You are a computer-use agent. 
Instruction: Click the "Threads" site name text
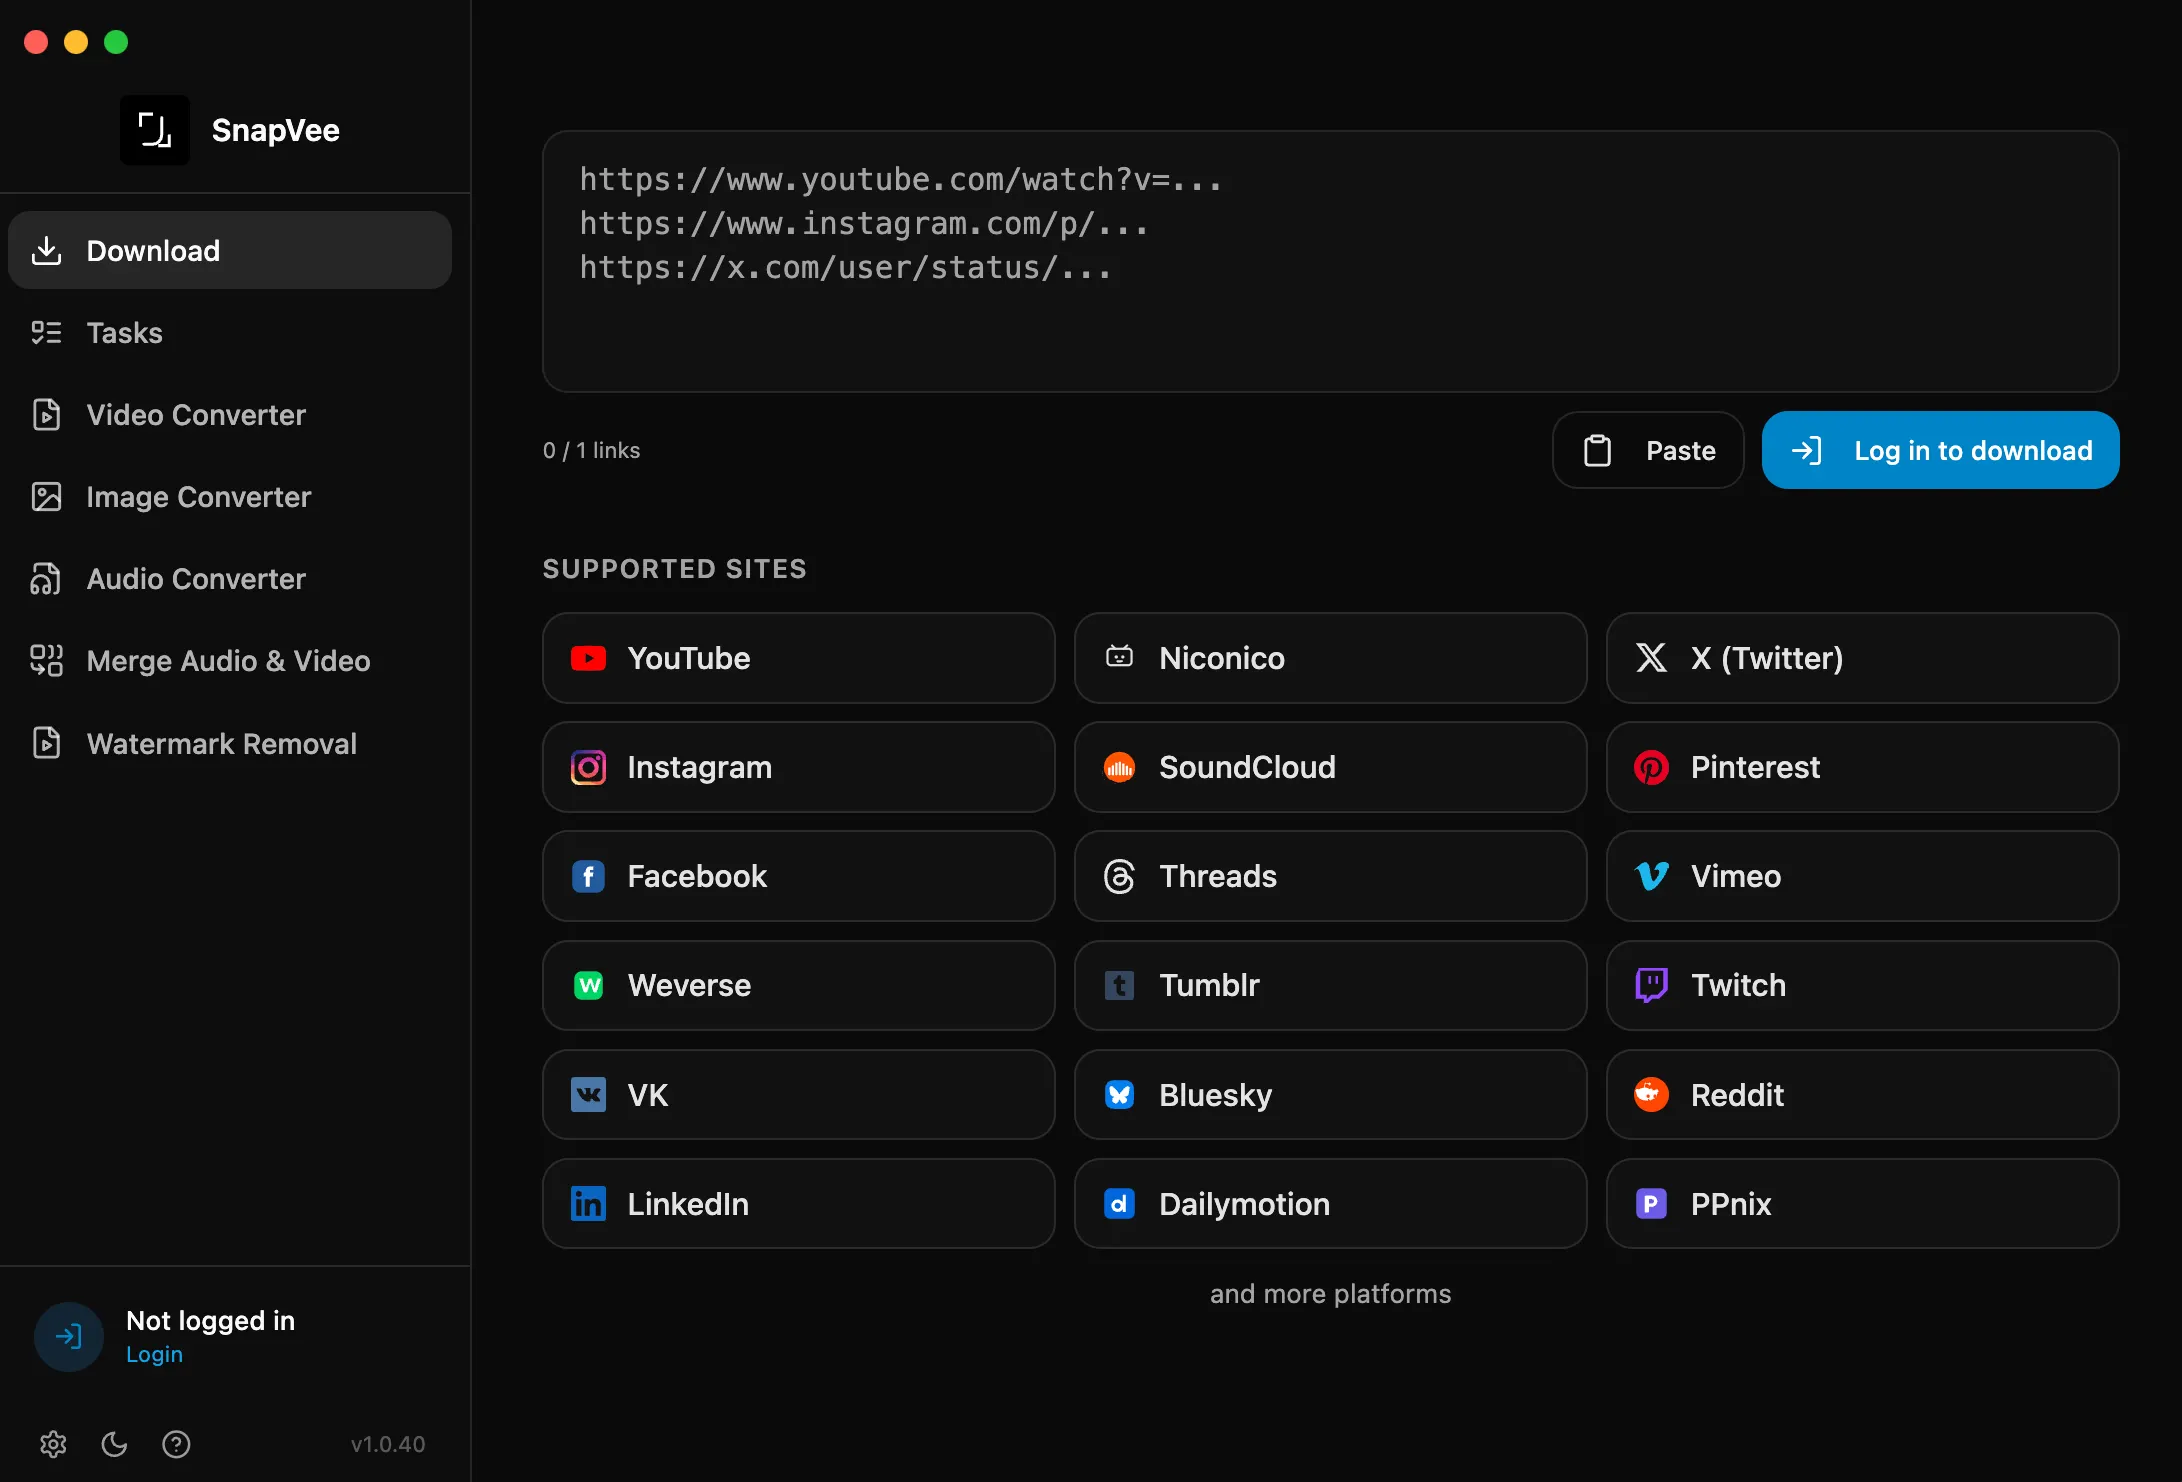coord(1218,876)
